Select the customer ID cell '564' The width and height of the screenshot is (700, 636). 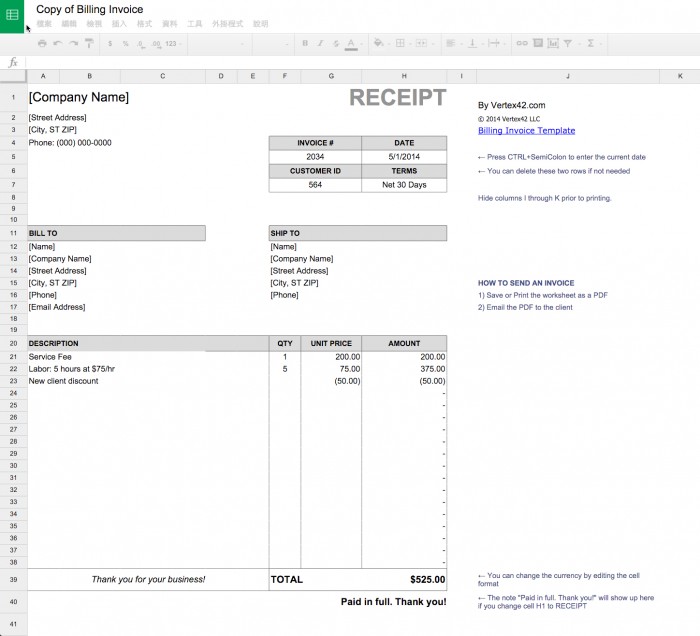click(x=315, y=185)
